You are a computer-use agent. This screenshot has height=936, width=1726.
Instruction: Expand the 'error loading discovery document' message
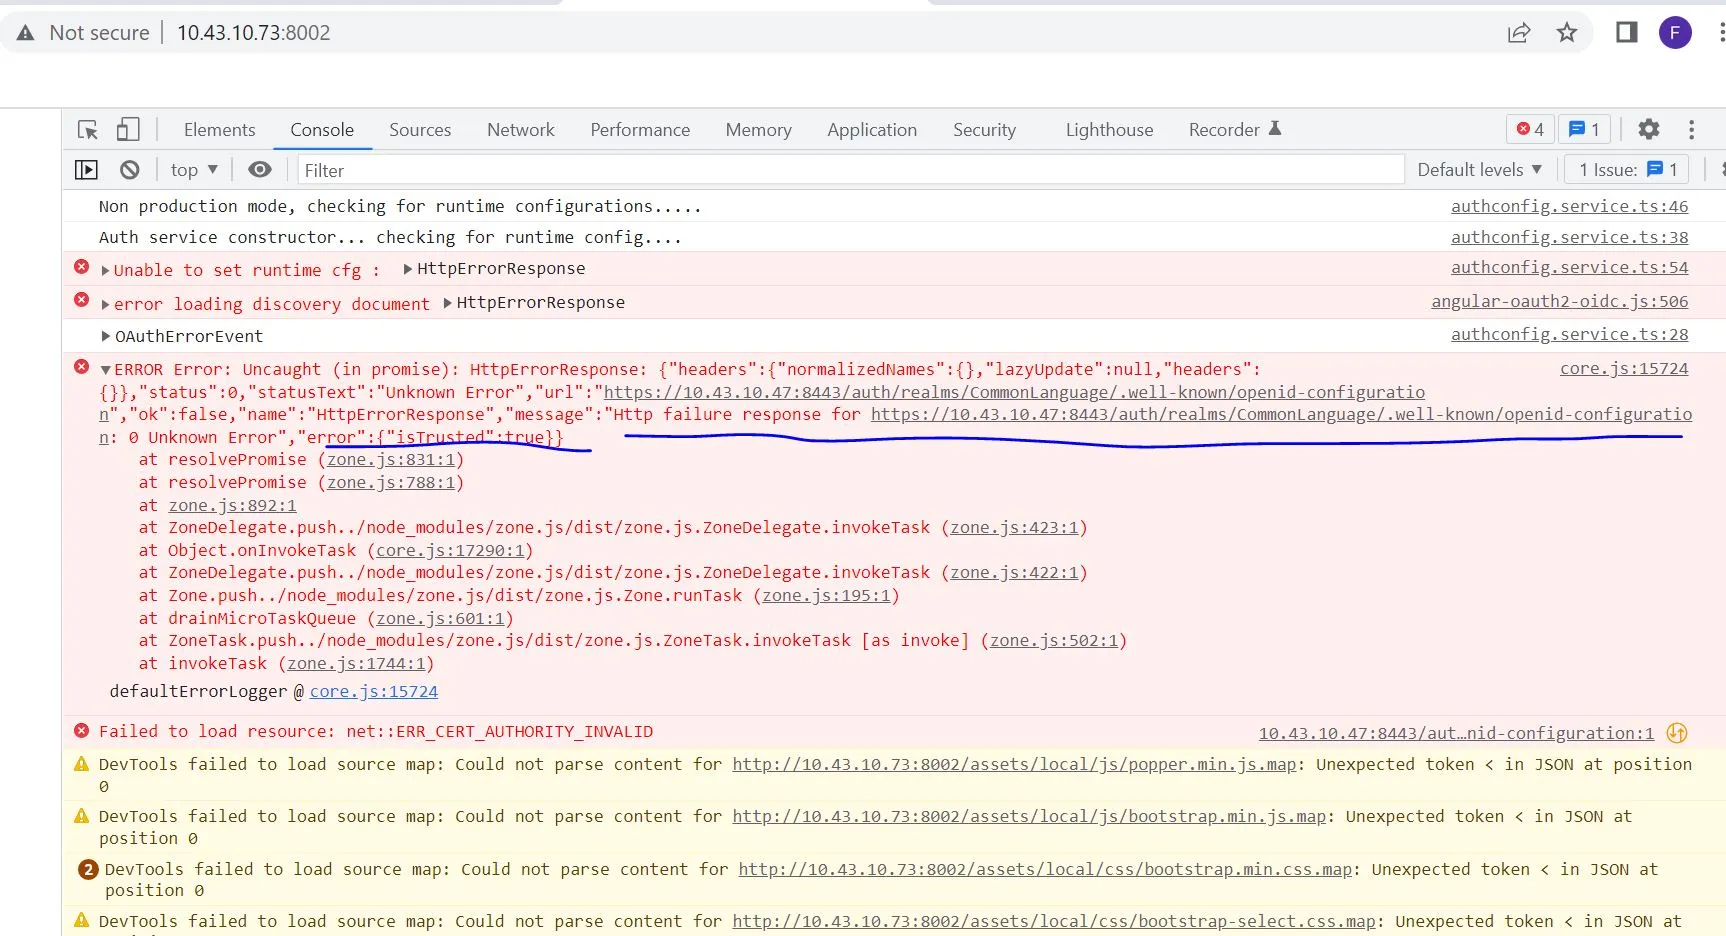(x=105, y=304)
